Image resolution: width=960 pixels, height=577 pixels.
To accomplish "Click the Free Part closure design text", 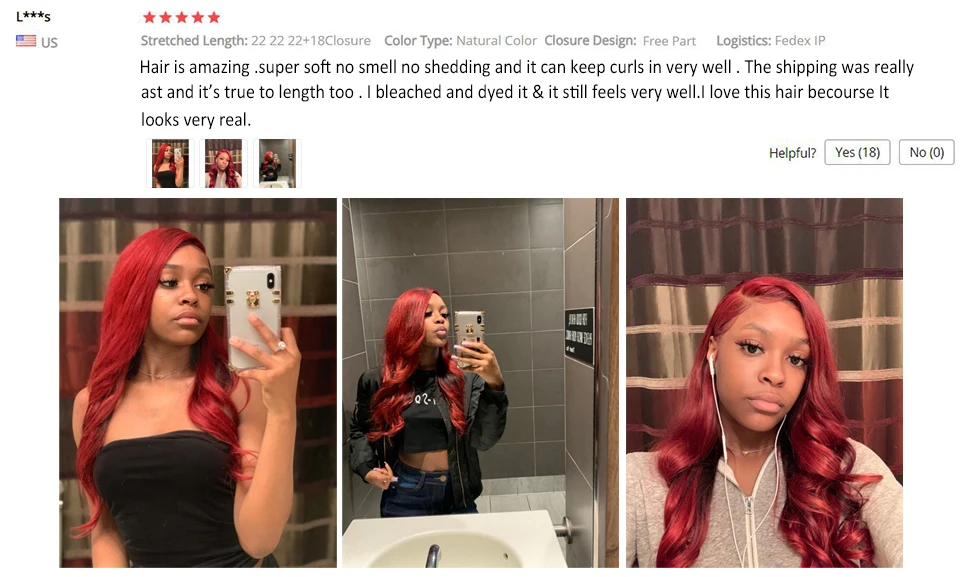I will coord(669,41).
